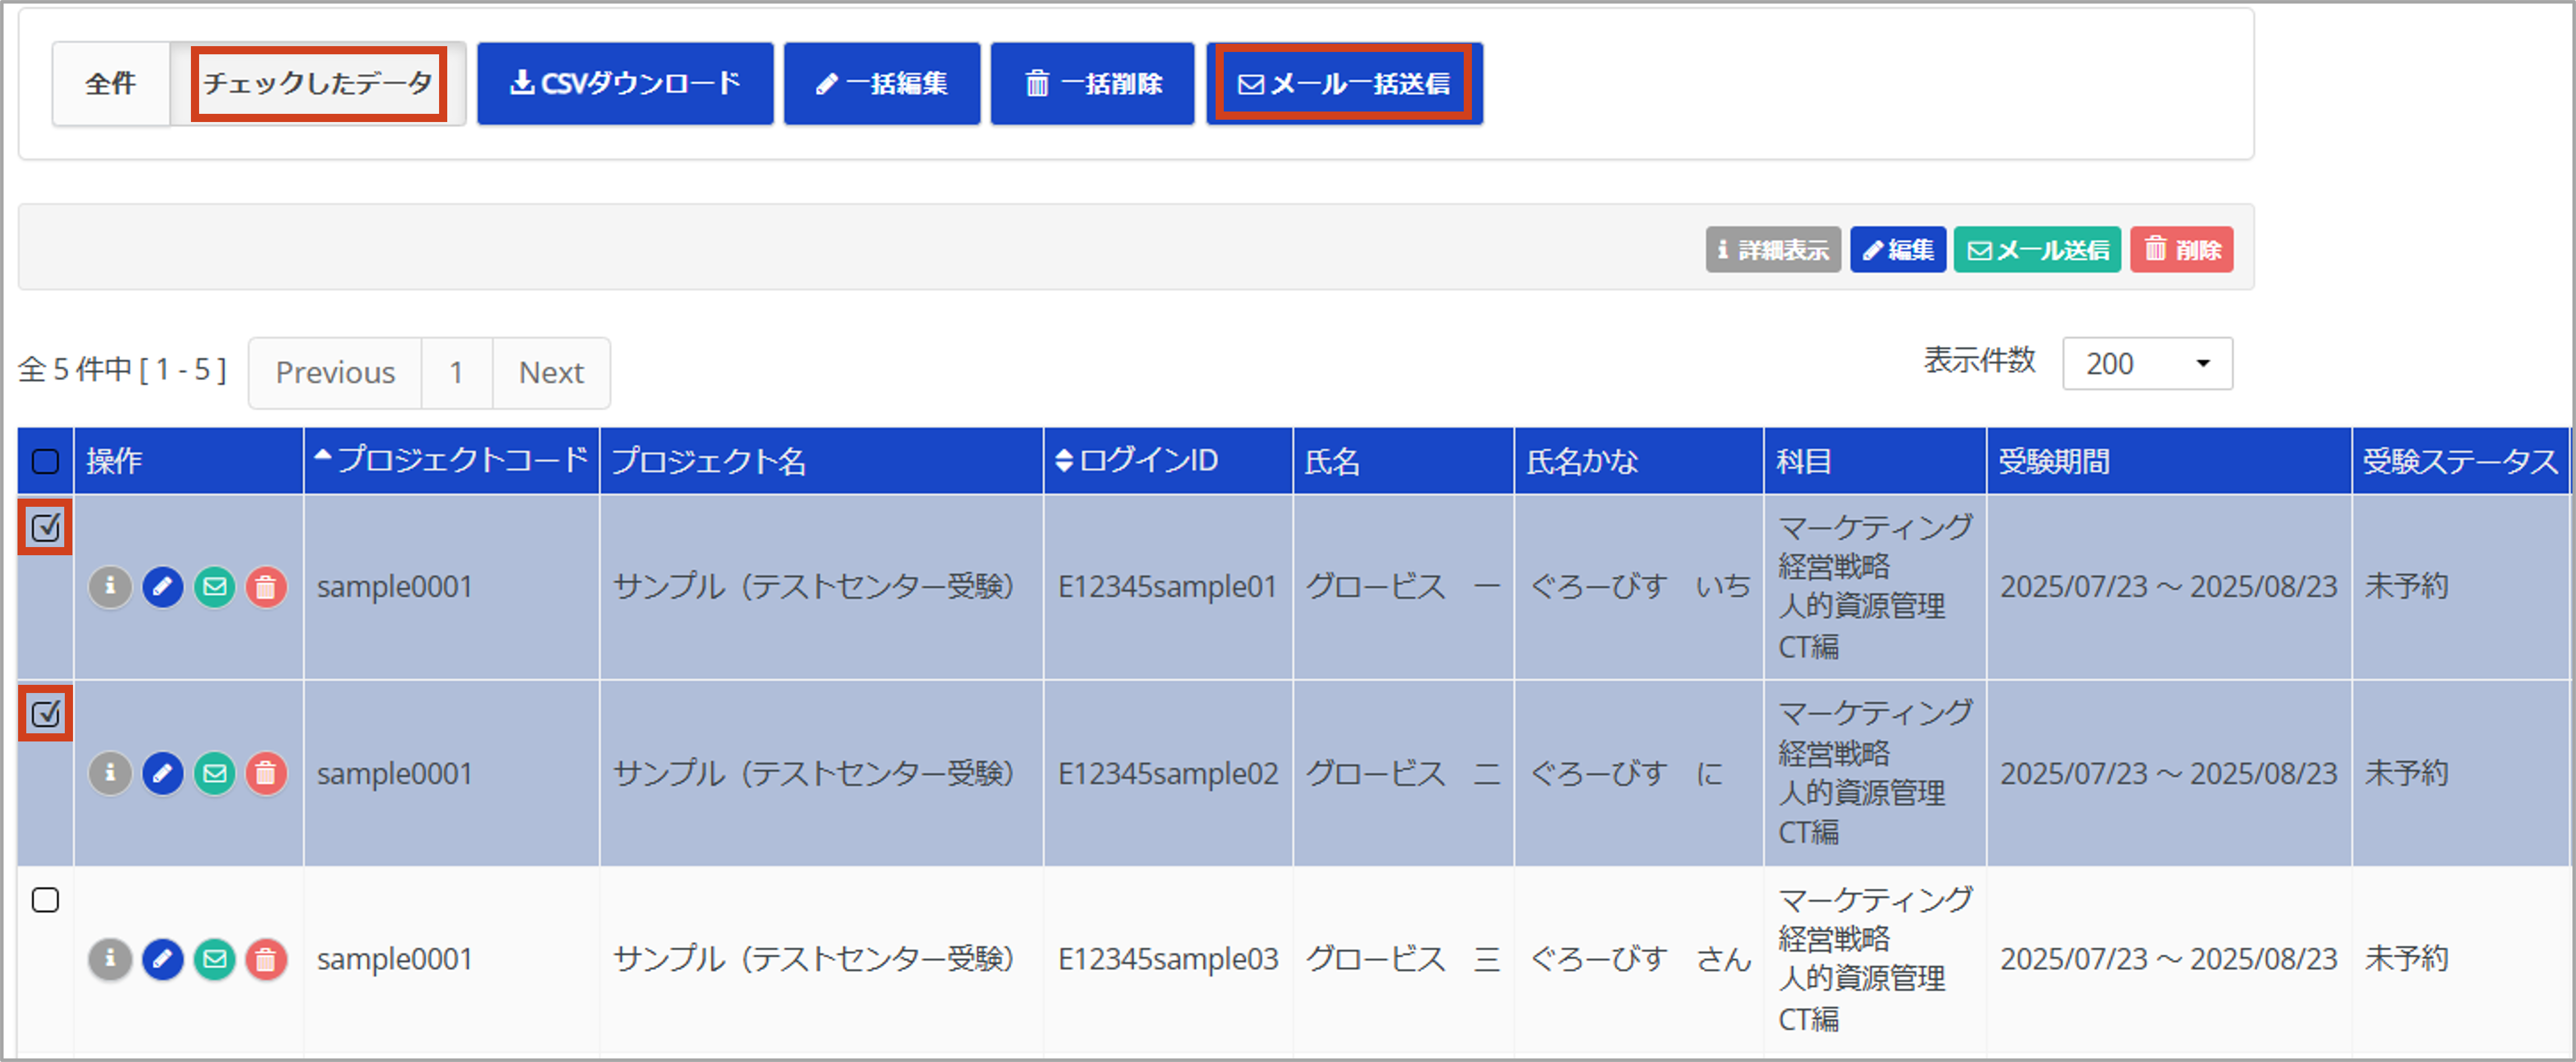Red trash icon for E12345sample03 row

tap(266, 959)
